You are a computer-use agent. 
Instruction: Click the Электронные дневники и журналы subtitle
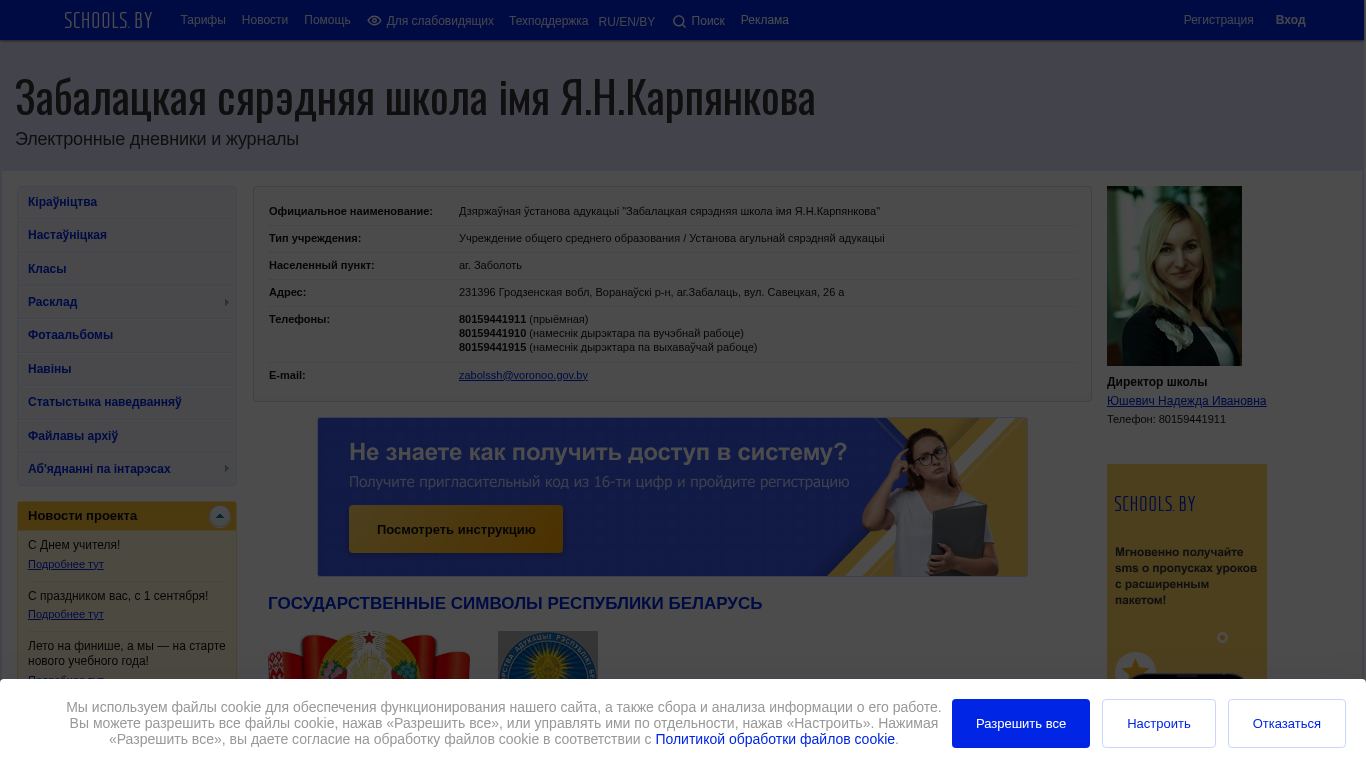pos(157,139)
